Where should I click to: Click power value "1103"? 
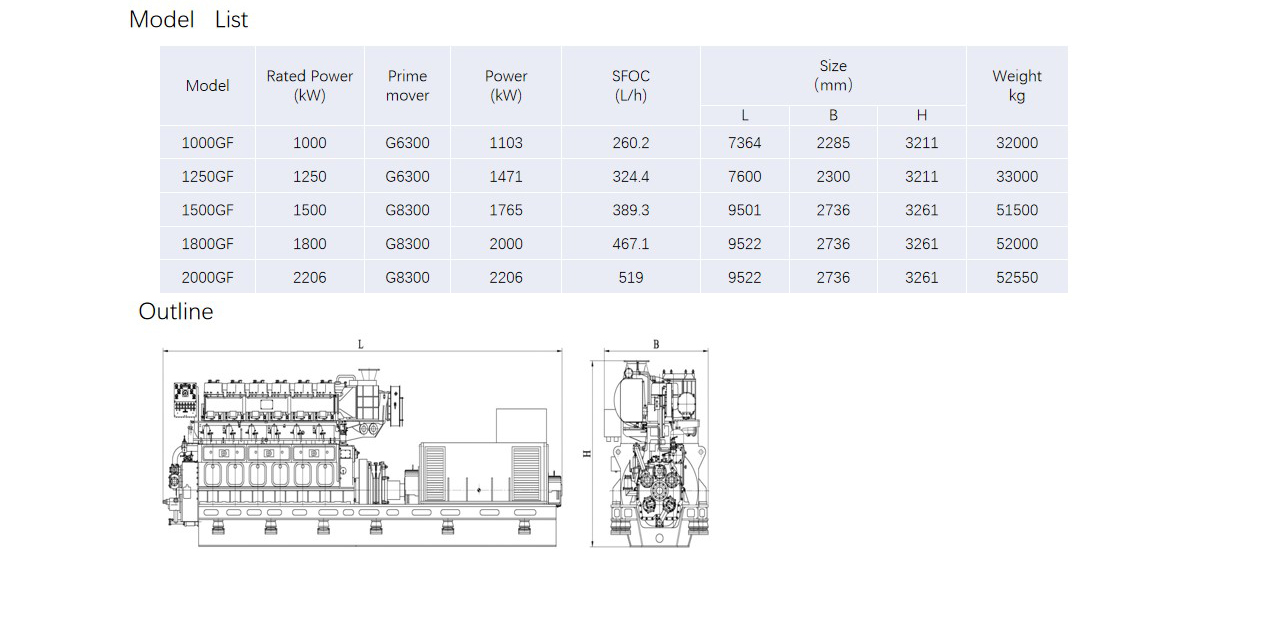click(506, 143)
